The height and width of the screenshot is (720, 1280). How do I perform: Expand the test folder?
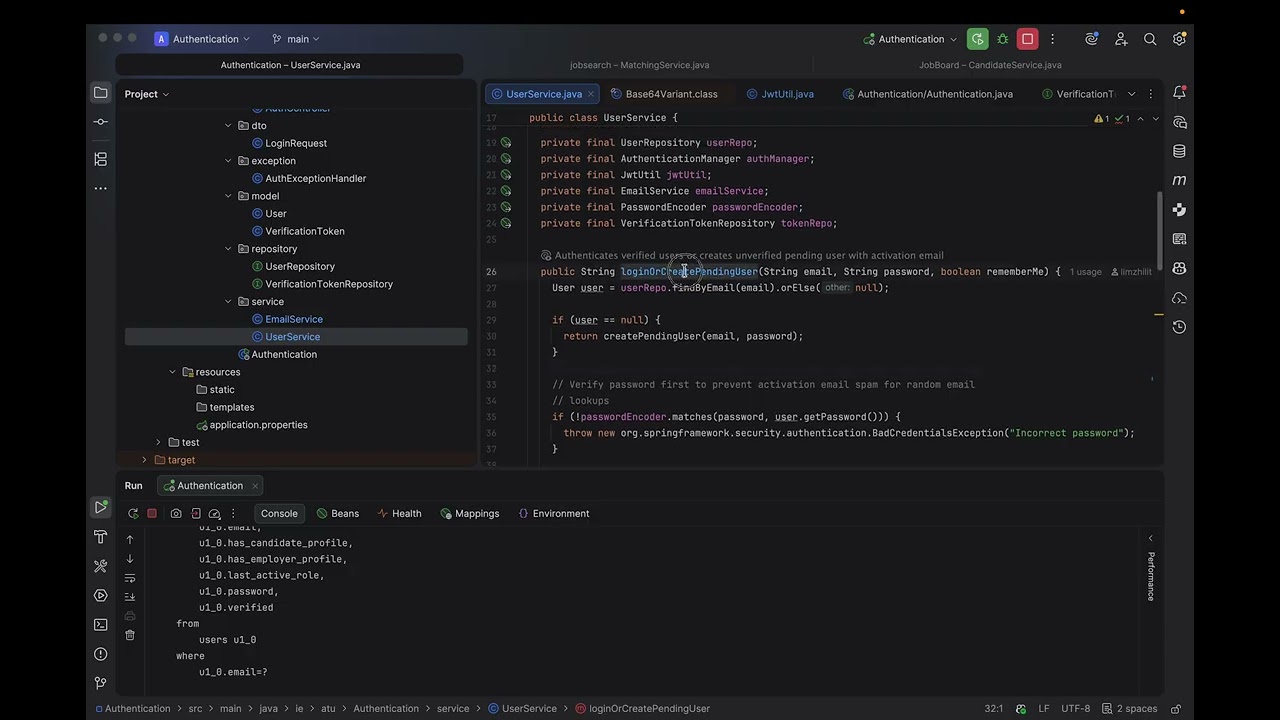coord(158,442)
